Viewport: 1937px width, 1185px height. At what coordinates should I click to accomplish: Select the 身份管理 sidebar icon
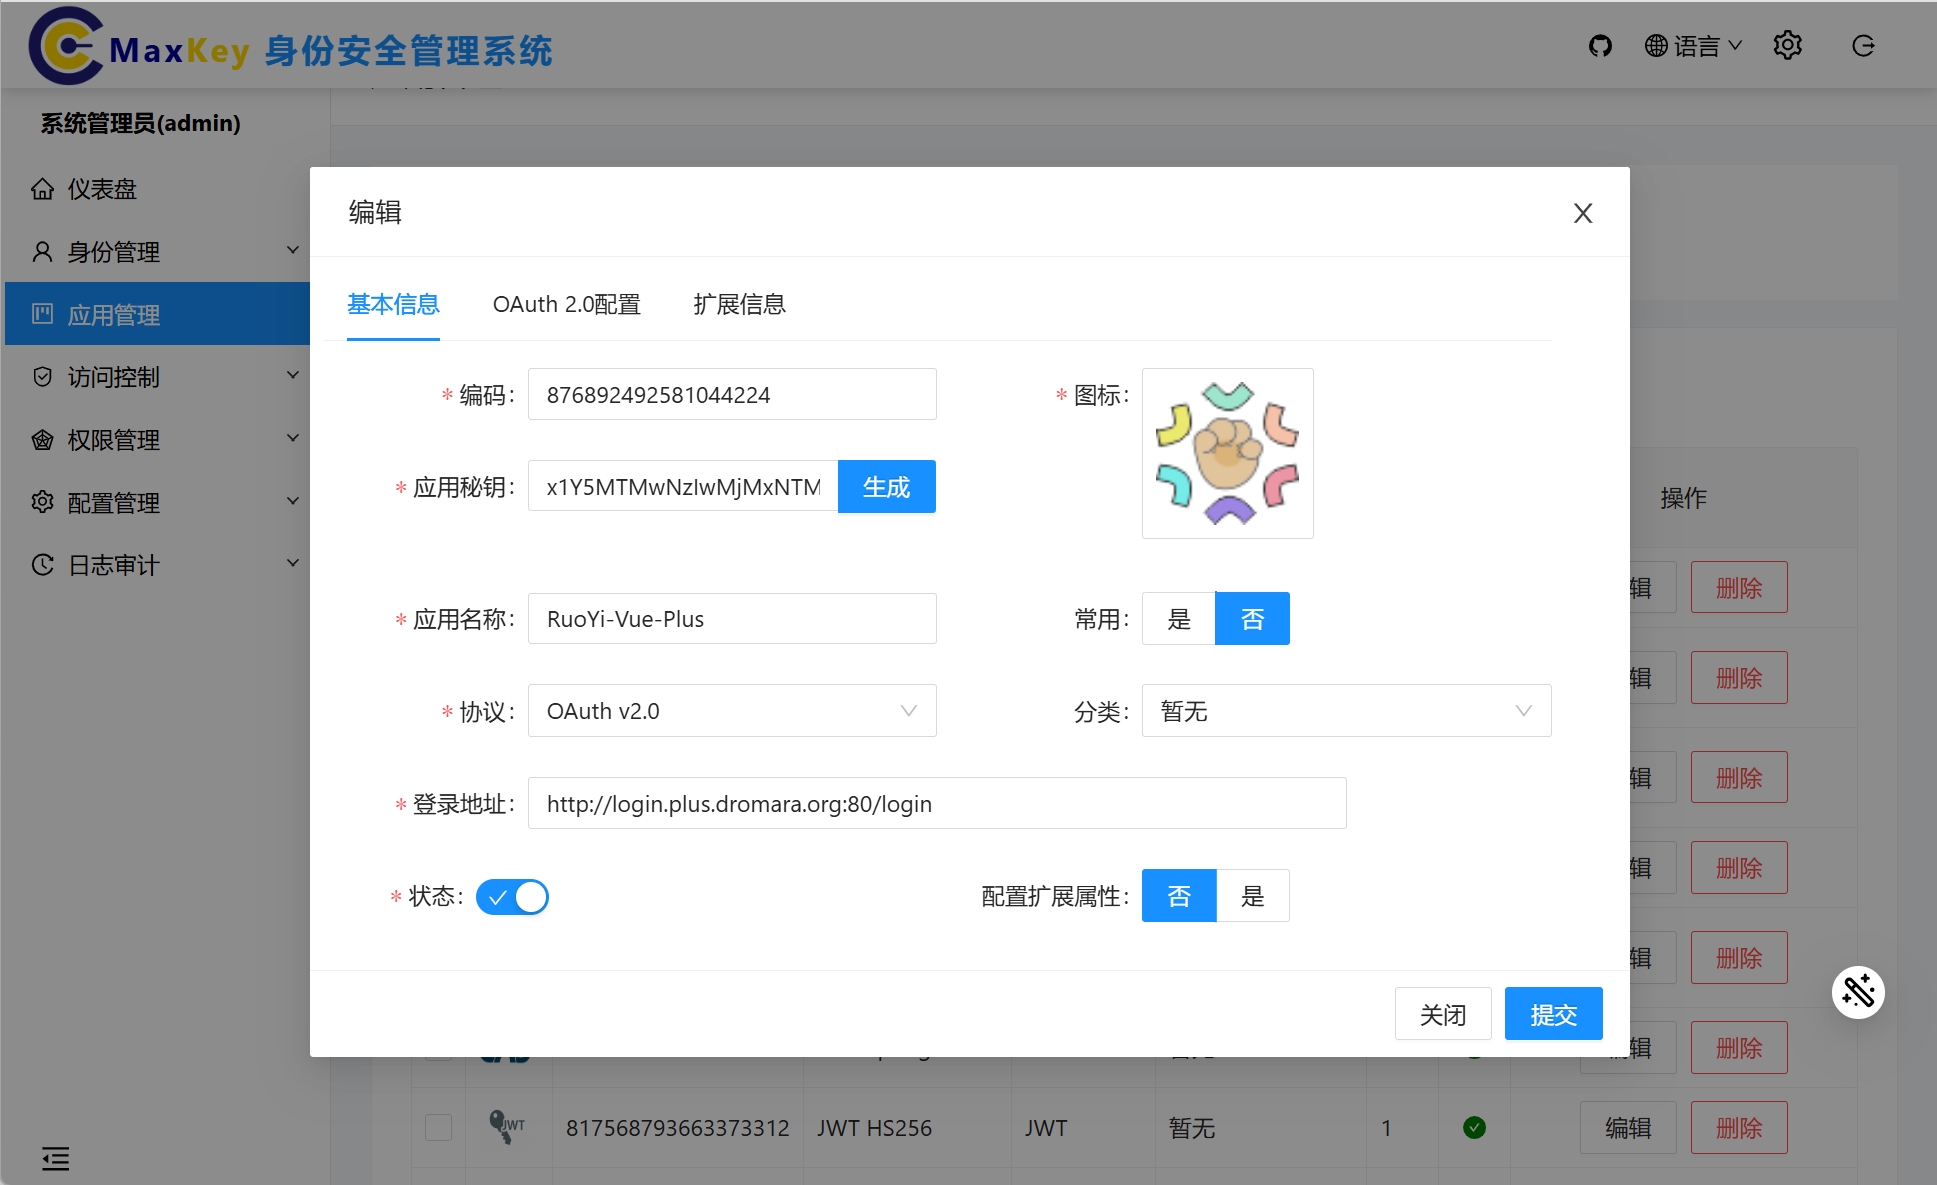tap(41, 251)
